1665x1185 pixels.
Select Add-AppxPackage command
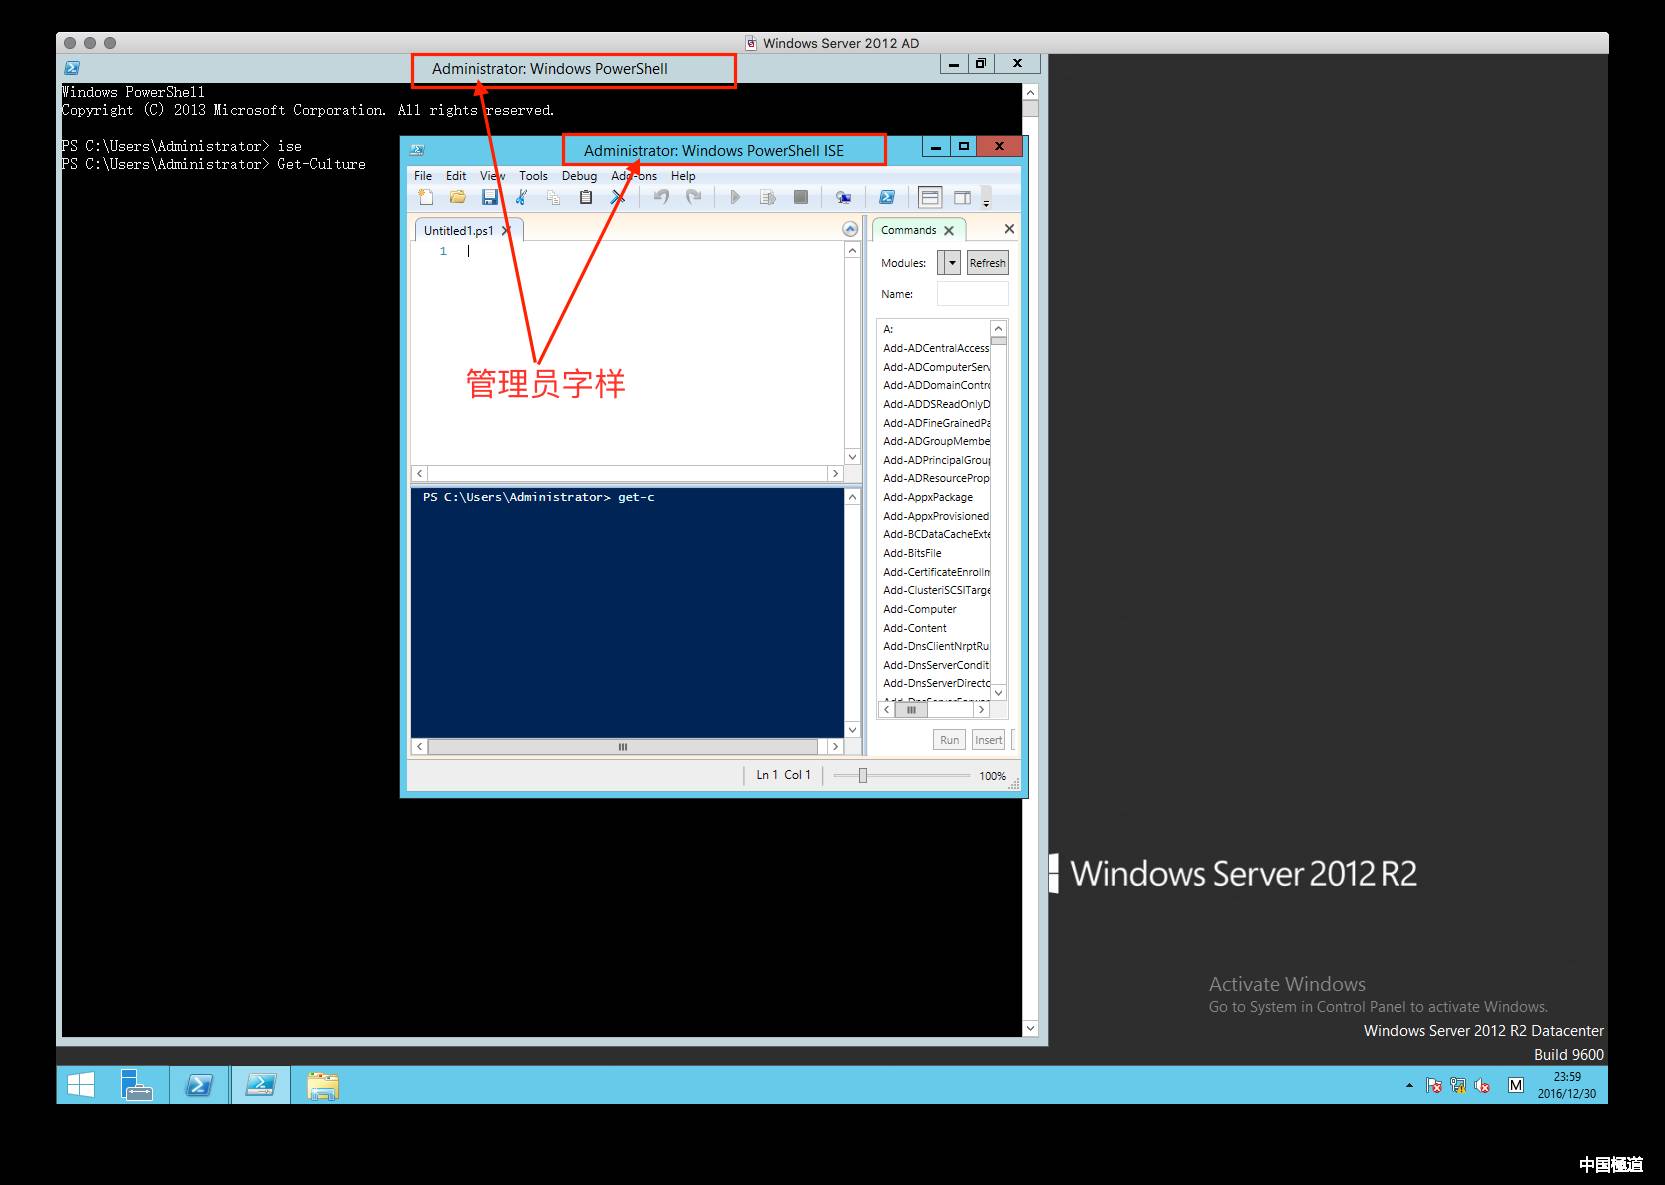pos(928,497)
